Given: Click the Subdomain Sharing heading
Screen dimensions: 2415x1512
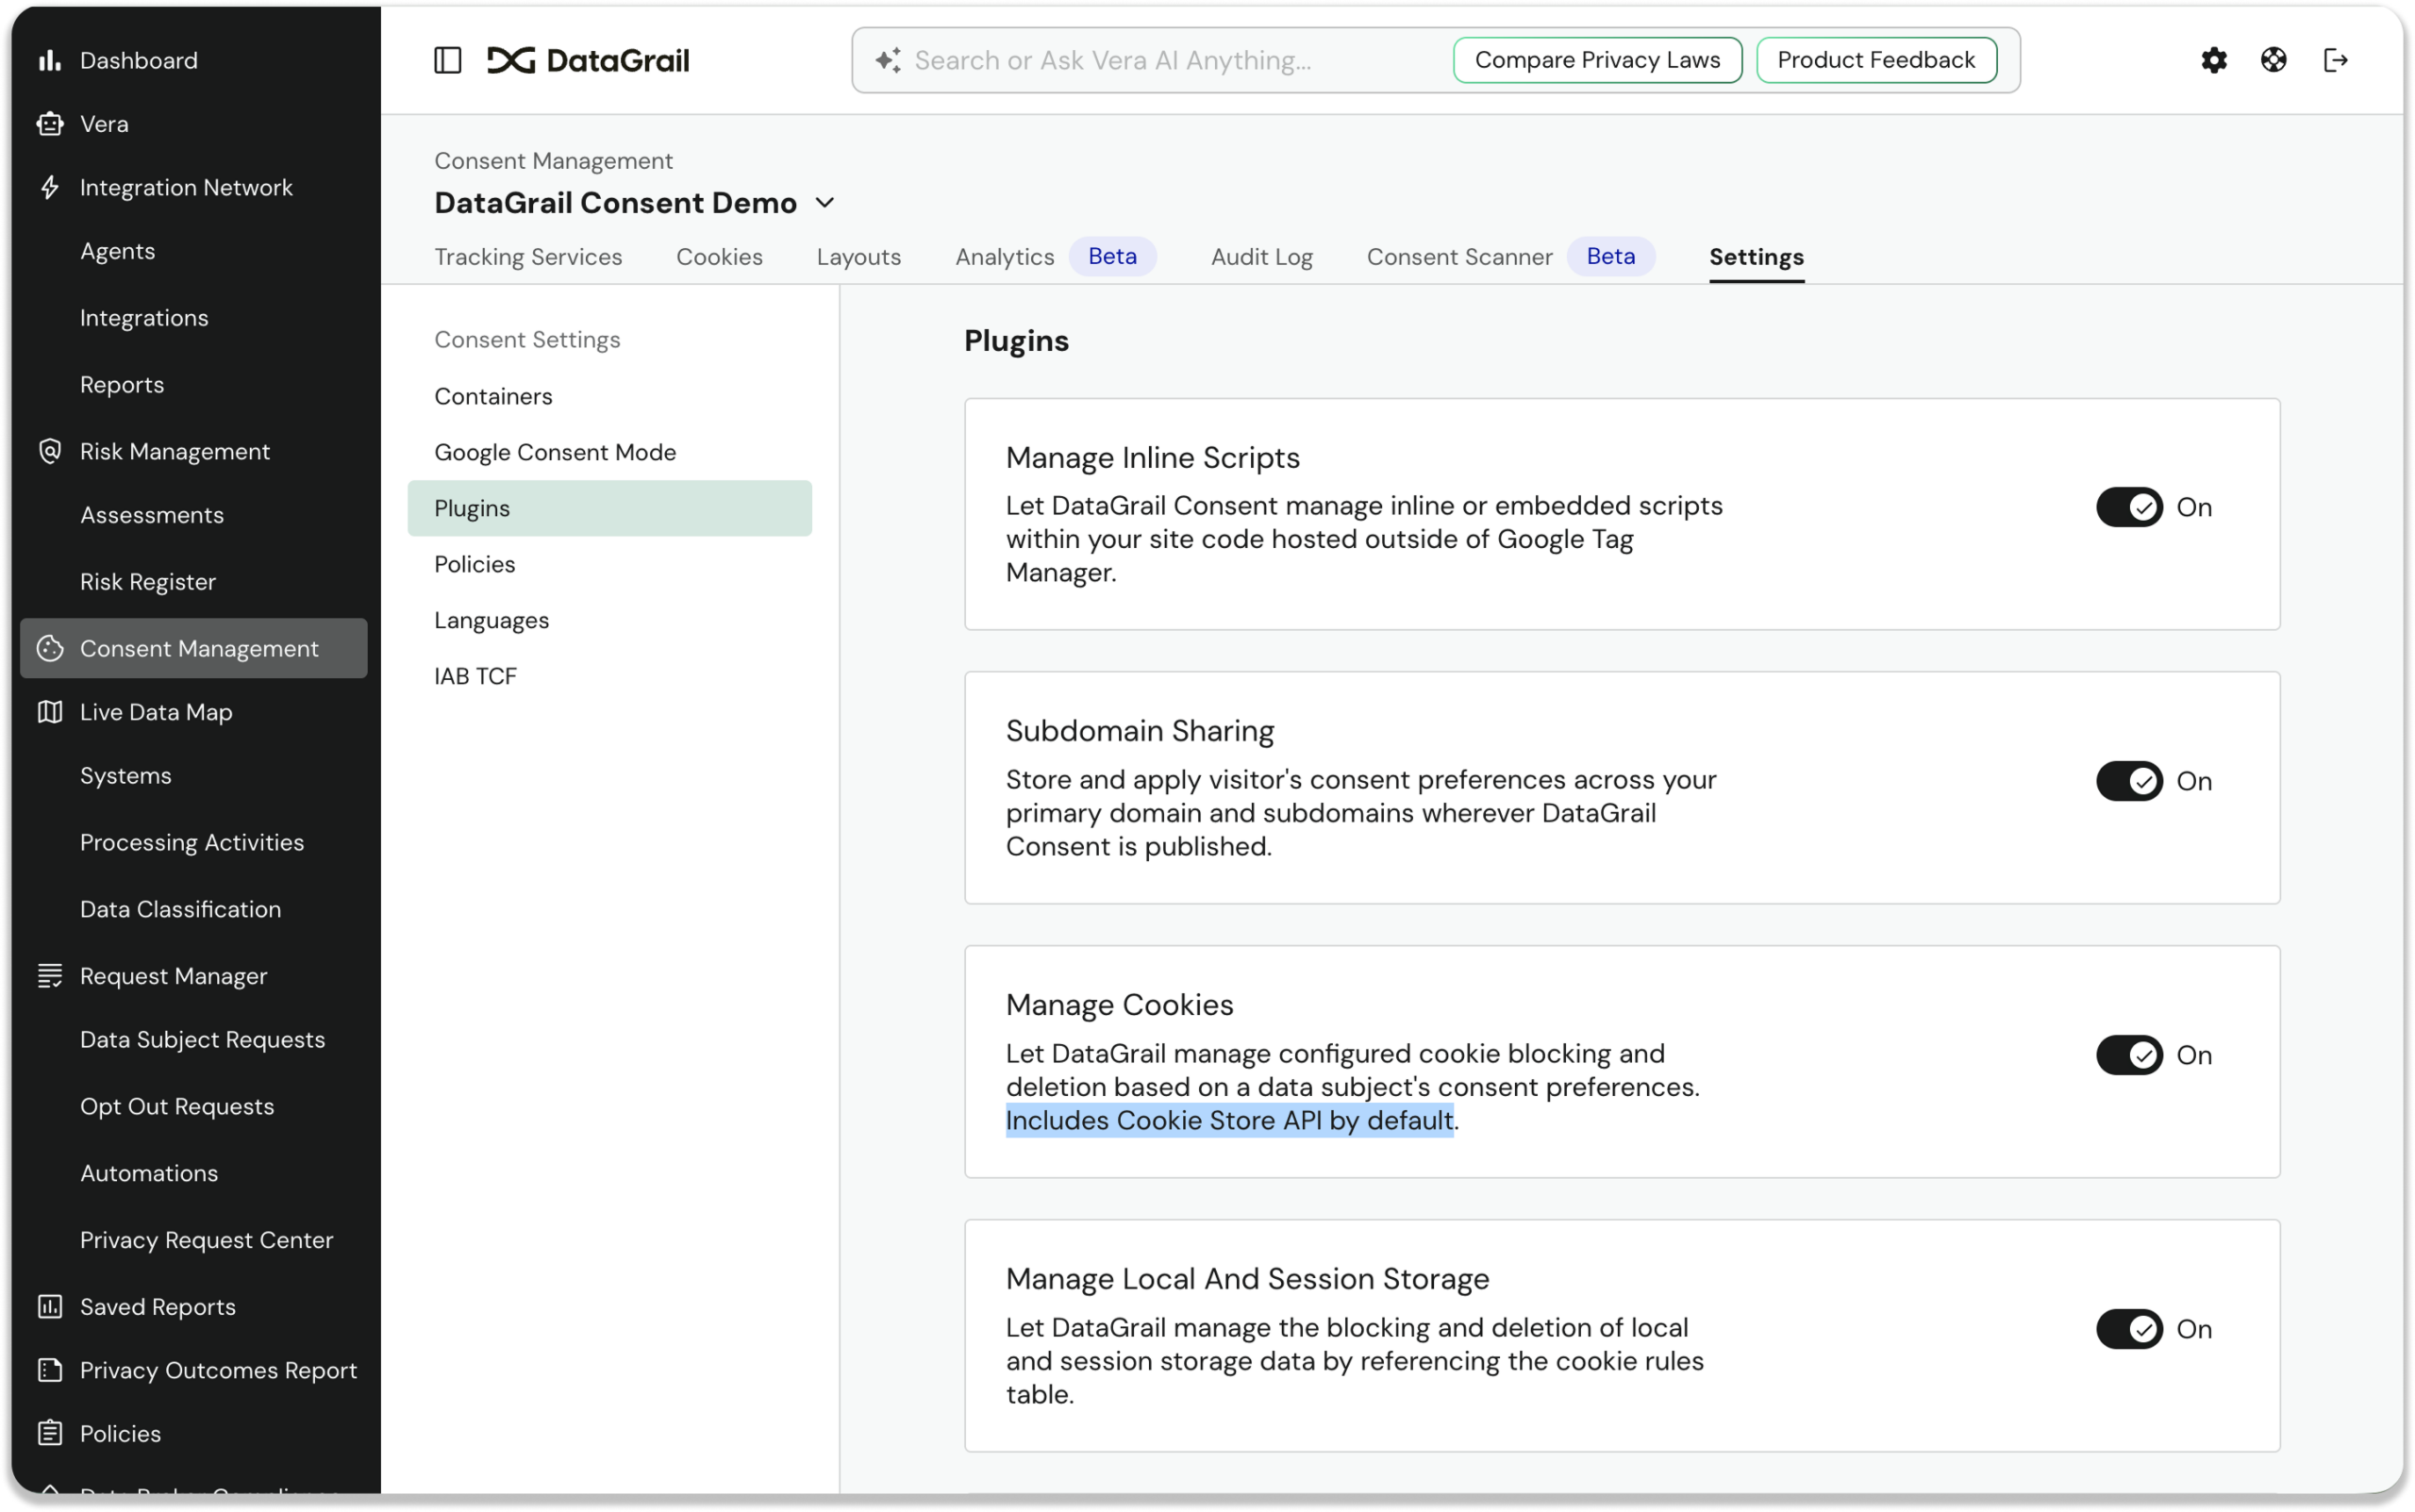Looking at the screenshot, I should [1139, 731].
